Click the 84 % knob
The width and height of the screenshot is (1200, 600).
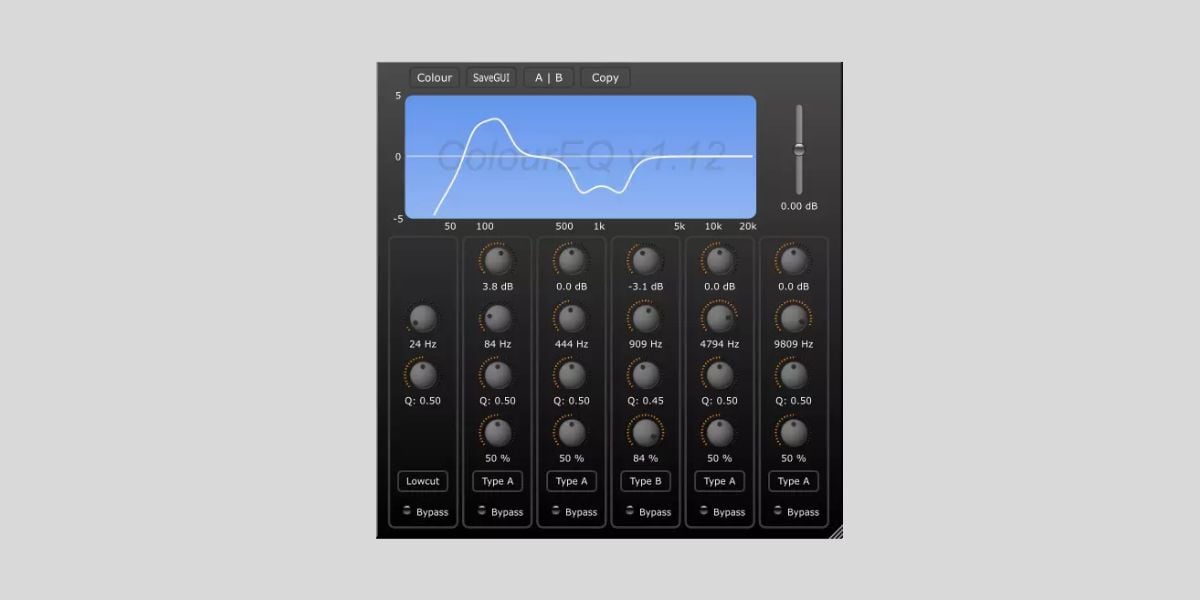[645, 433]
